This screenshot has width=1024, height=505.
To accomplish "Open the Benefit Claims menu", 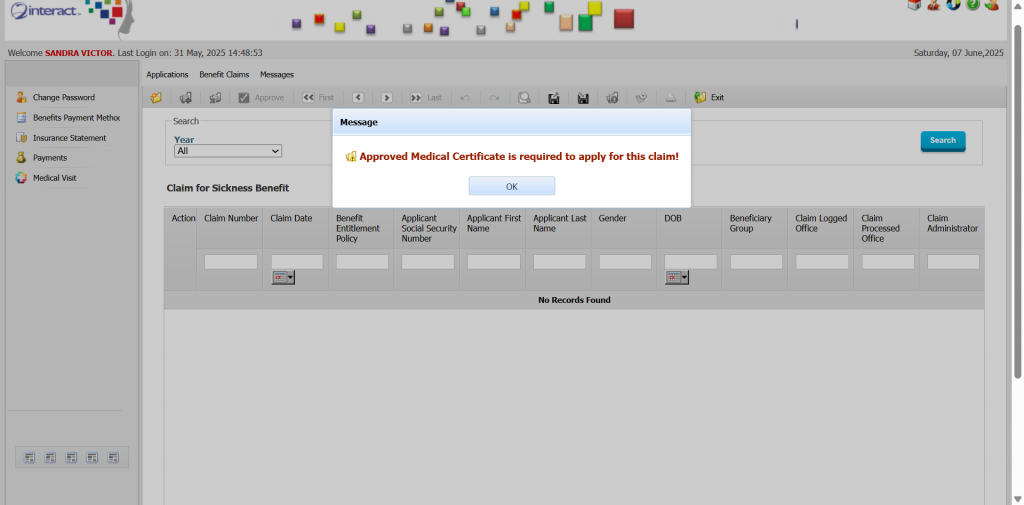I will pos(224,75).
